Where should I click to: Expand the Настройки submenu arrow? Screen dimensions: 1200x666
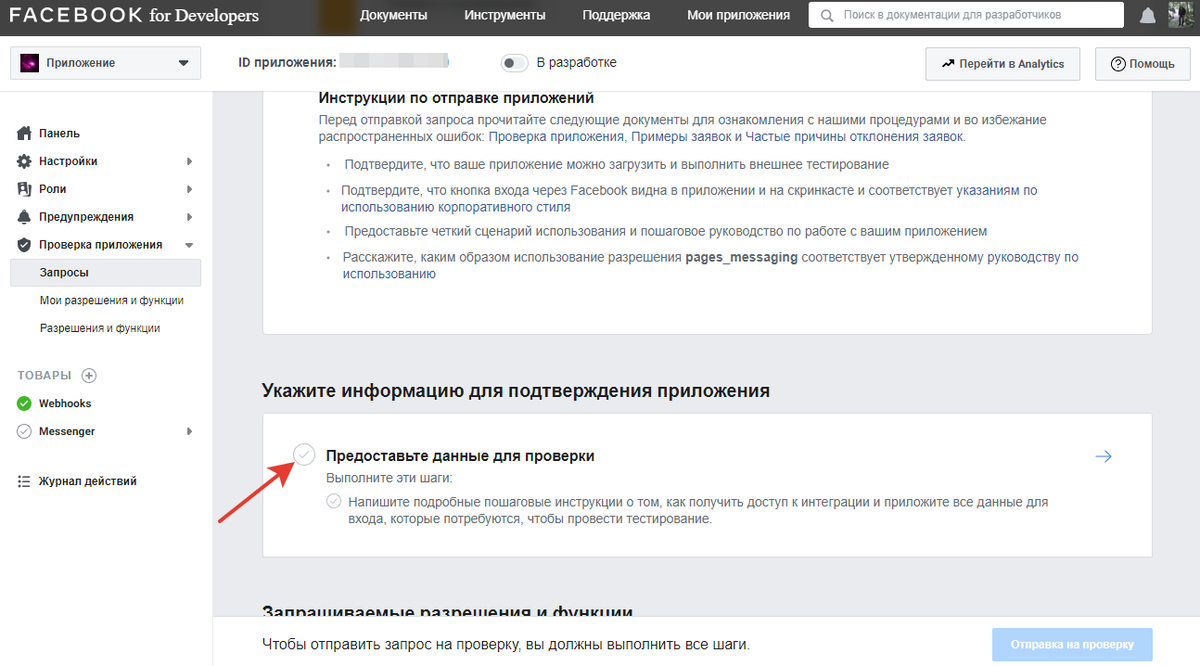(189, 161)
